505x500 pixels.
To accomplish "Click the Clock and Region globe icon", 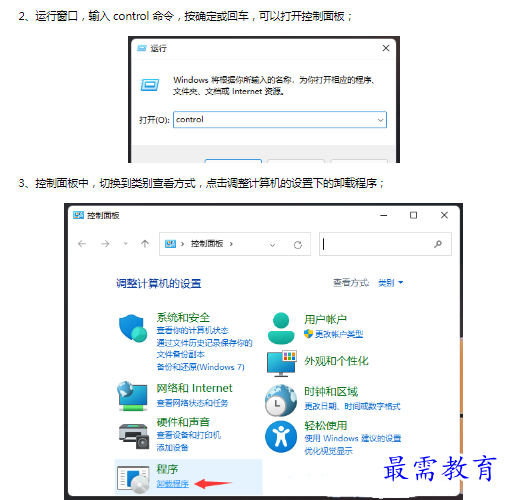I will [x=281, y=400].
